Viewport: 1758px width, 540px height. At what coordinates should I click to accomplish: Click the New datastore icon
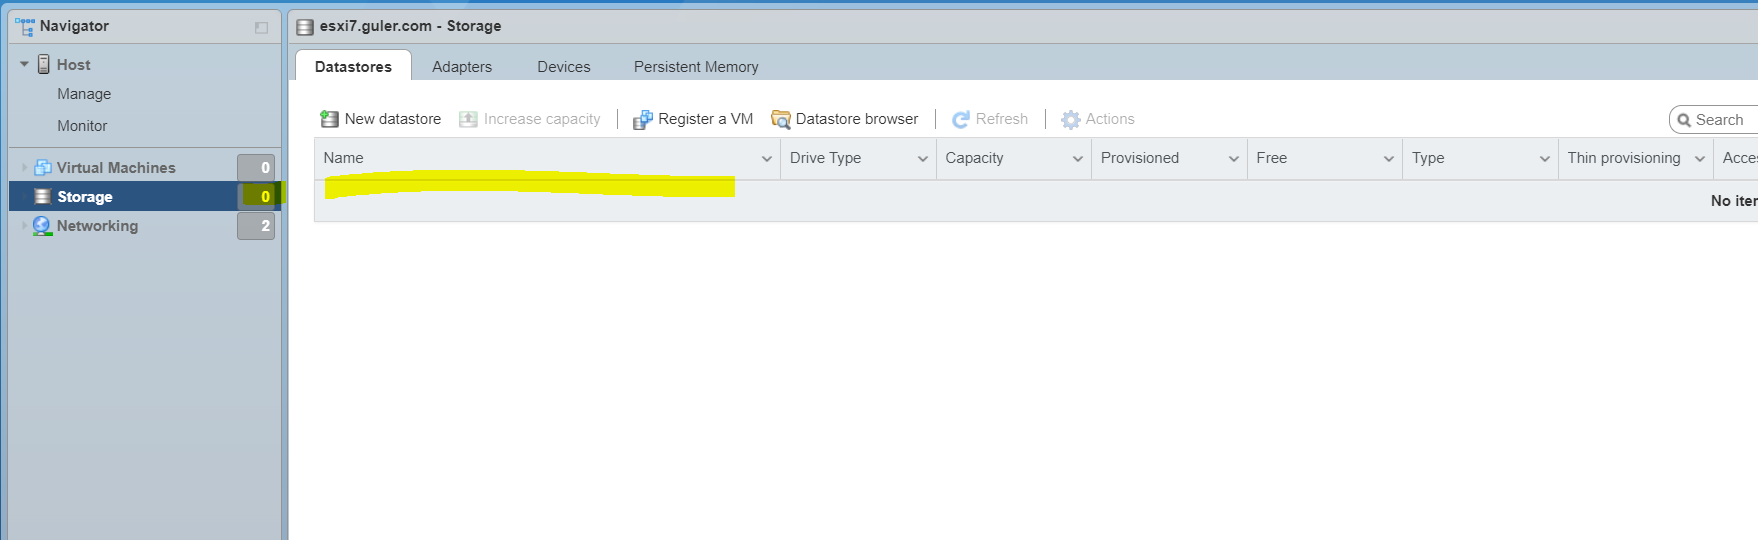329,119
